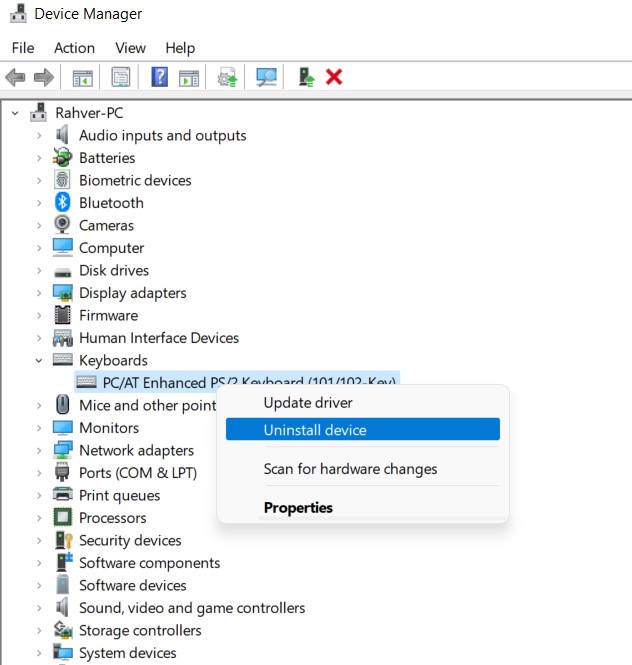Viewport: 632px width, 665px height.
Task: Select the Software devices label
Action: coord(133,585)
